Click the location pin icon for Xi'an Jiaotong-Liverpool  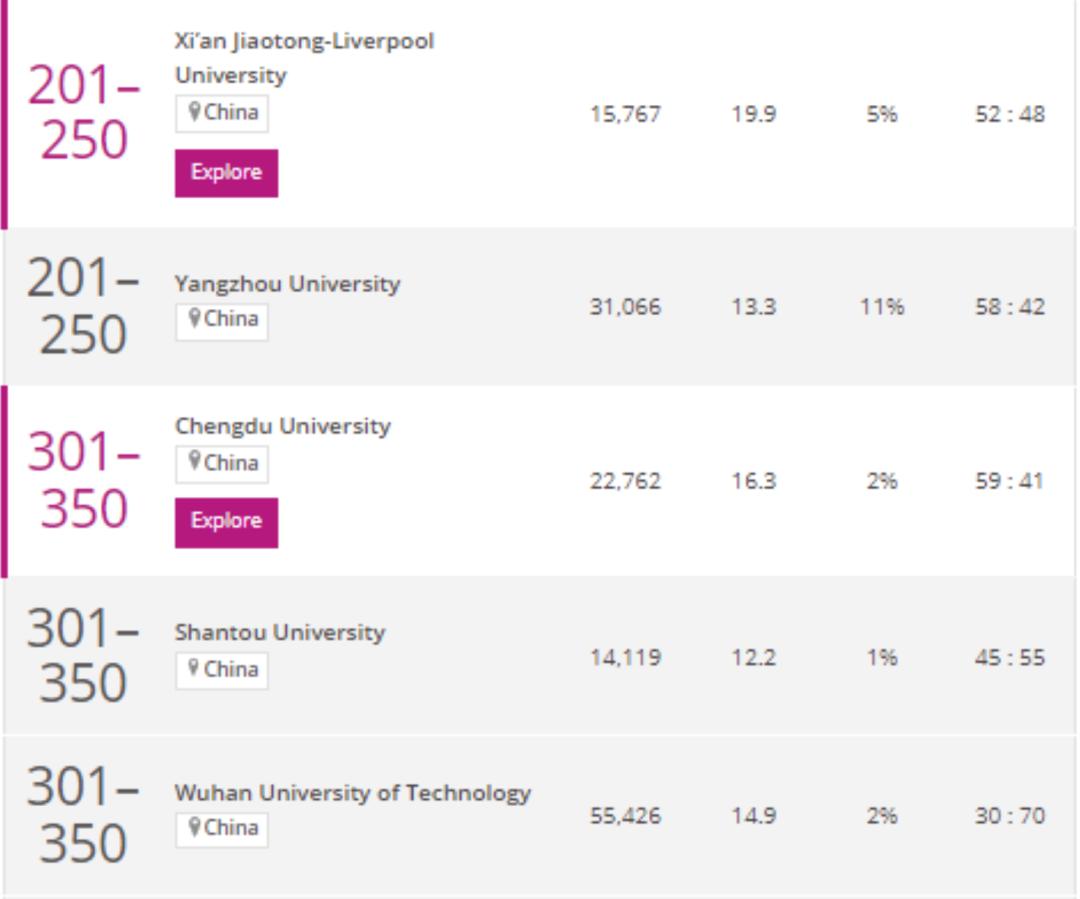(194, 113)
